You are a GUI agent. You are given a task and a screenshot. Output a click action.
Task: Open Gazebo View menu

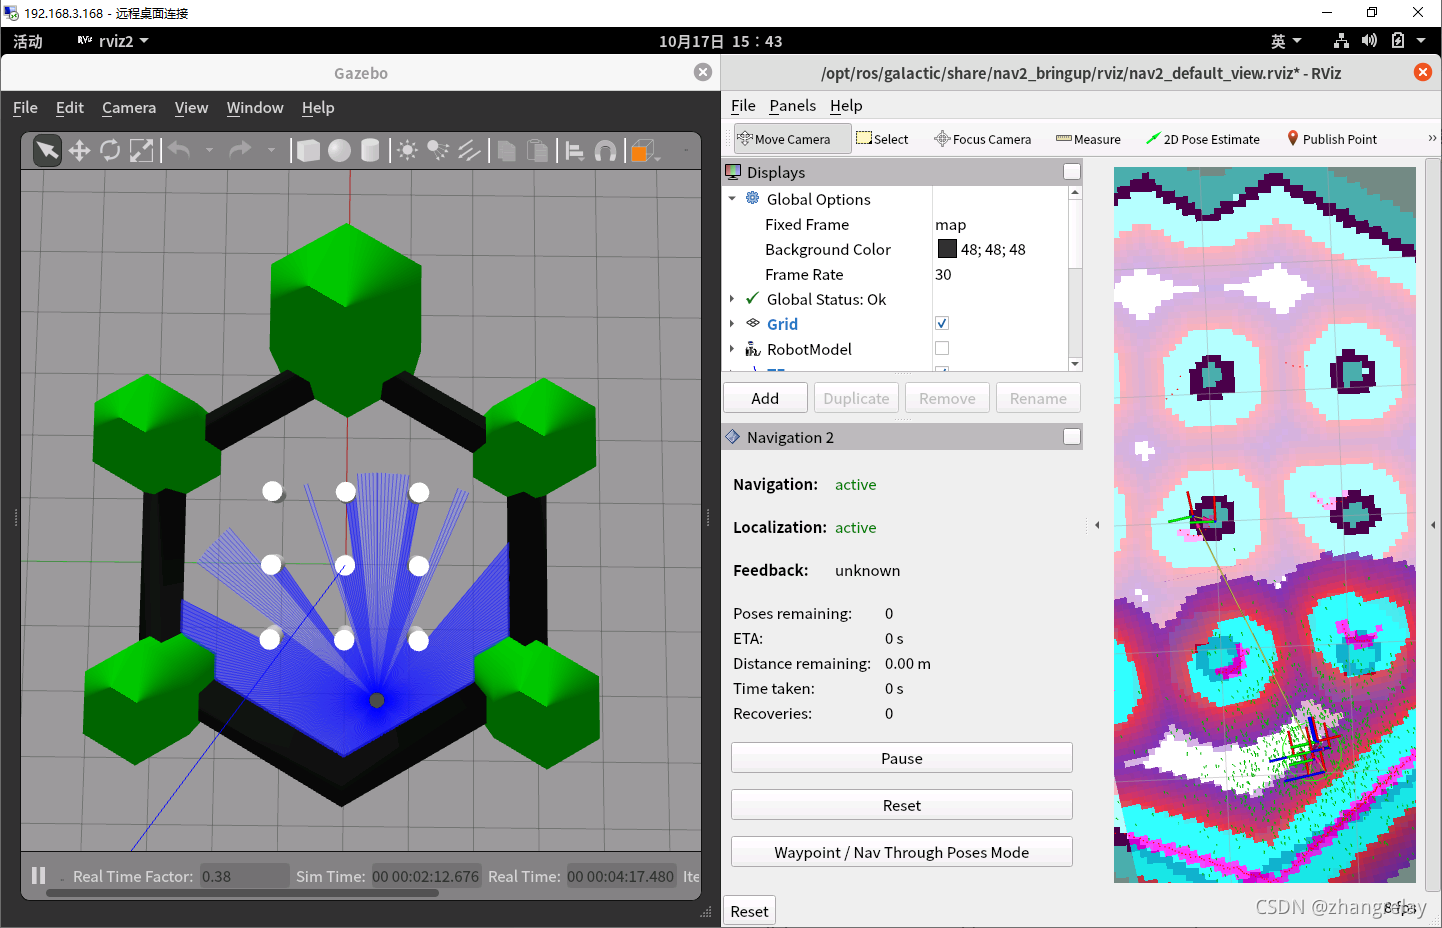point(191,108)
